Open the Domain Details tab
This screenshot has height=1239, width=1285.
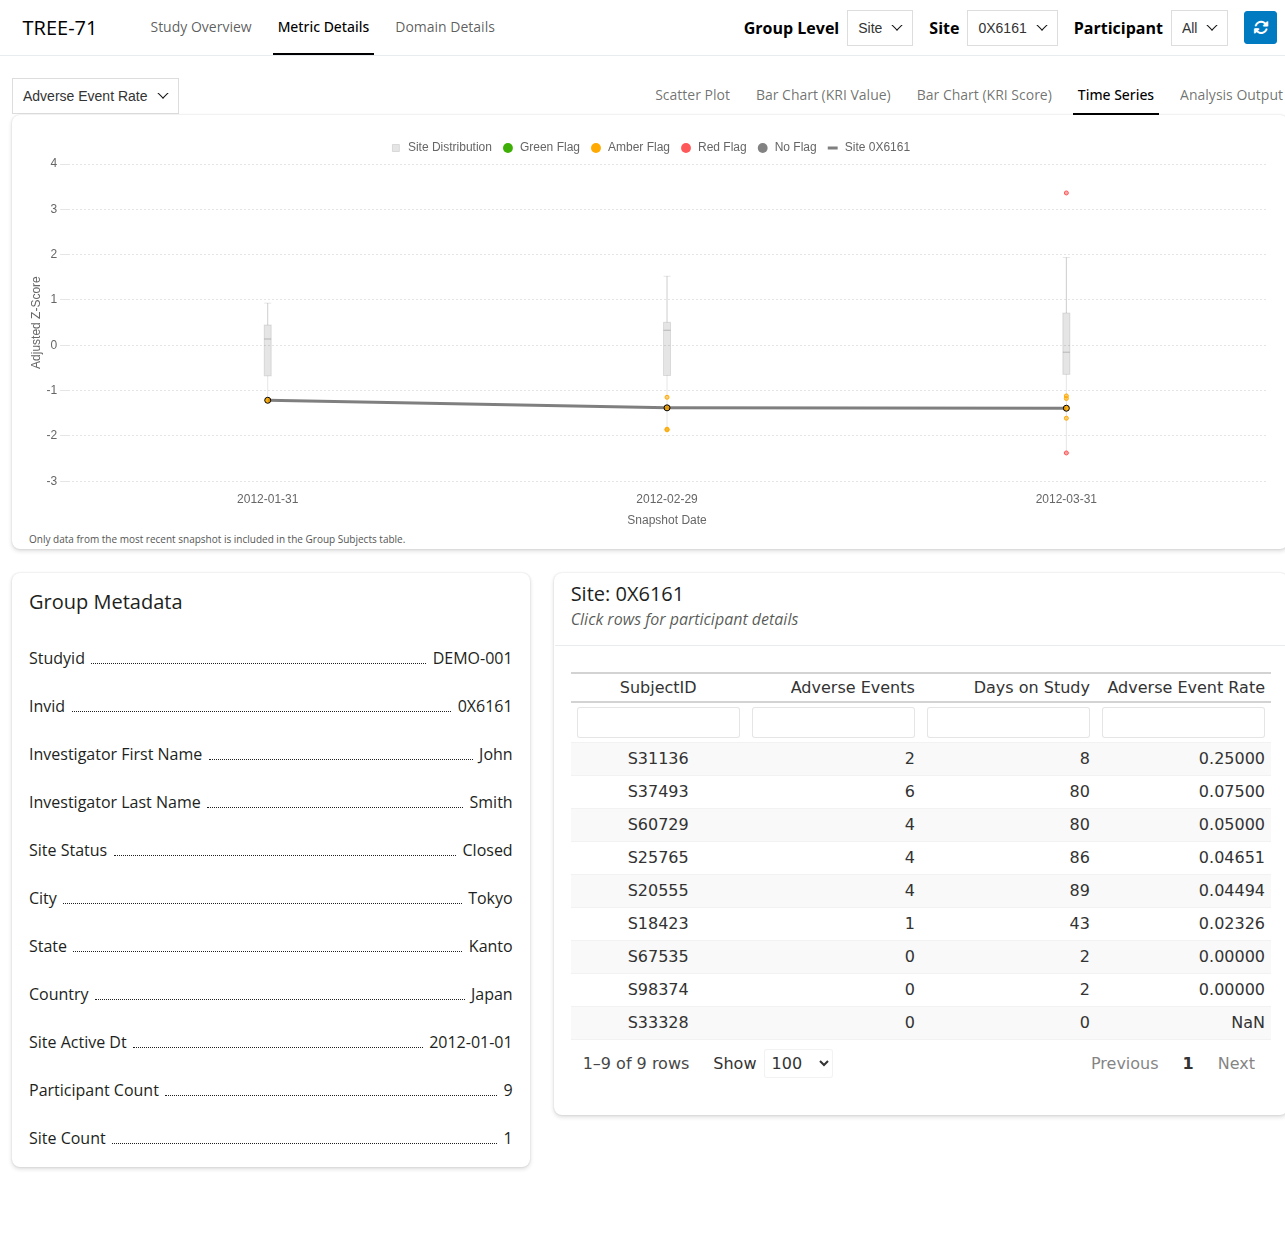[445, 27]
